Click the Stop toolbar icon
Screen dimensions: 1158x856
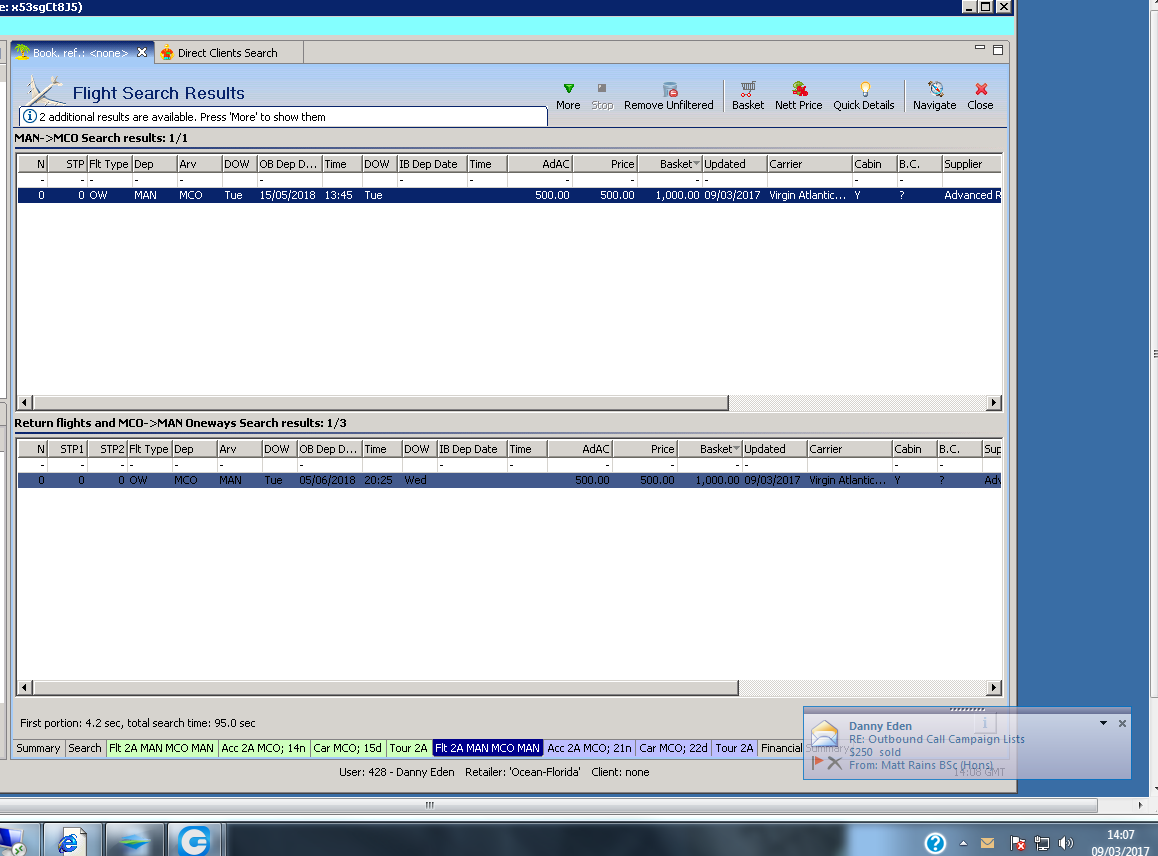pyautogui.click(x=602, y=96)
